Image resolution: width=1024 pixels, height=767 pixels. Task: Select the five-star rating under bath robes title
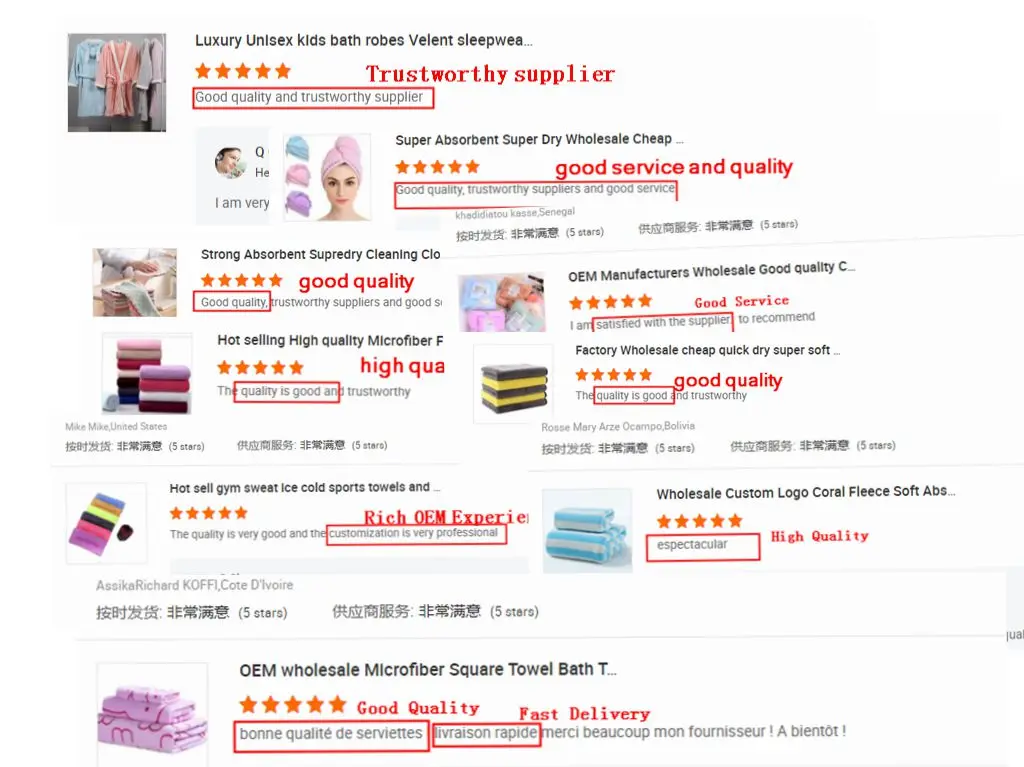coord(242,71)
